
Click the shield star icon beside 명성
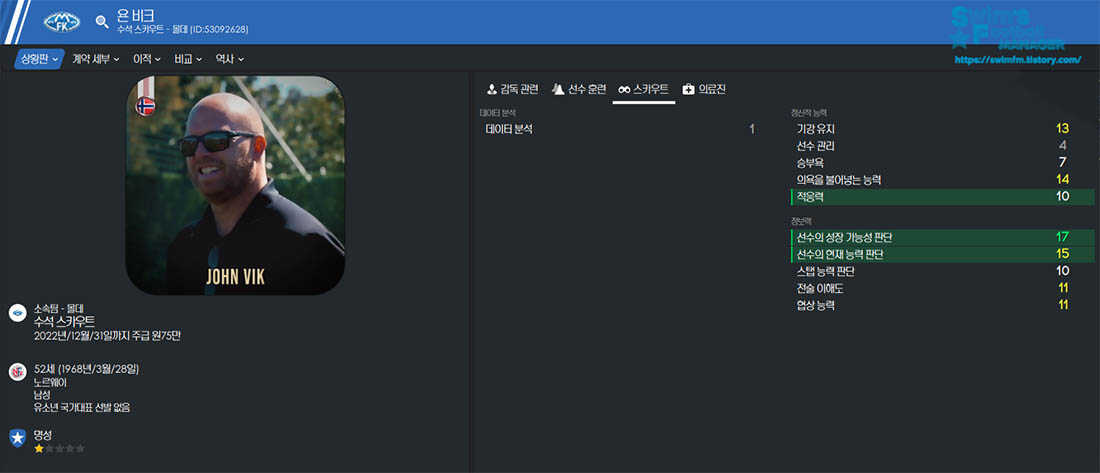click(x=18, y=439)
